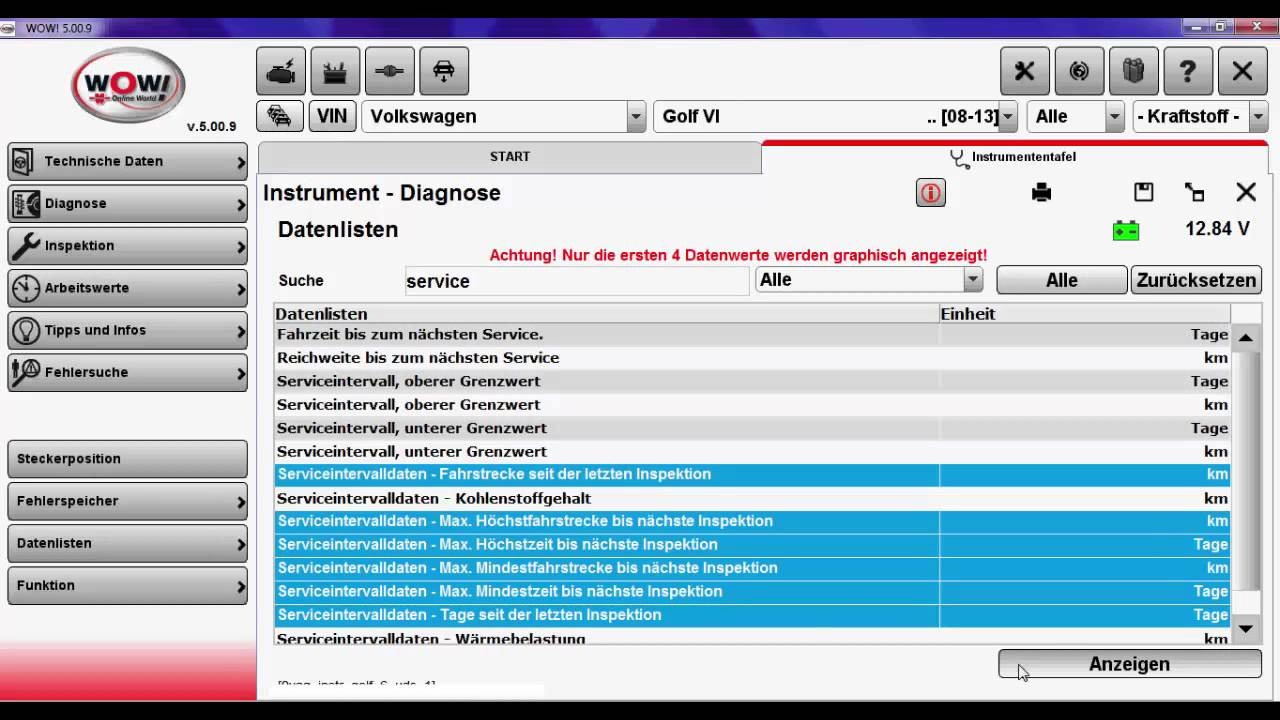
Task: Click the gift box icon in top toolbar
Action: click(1133, 71)
